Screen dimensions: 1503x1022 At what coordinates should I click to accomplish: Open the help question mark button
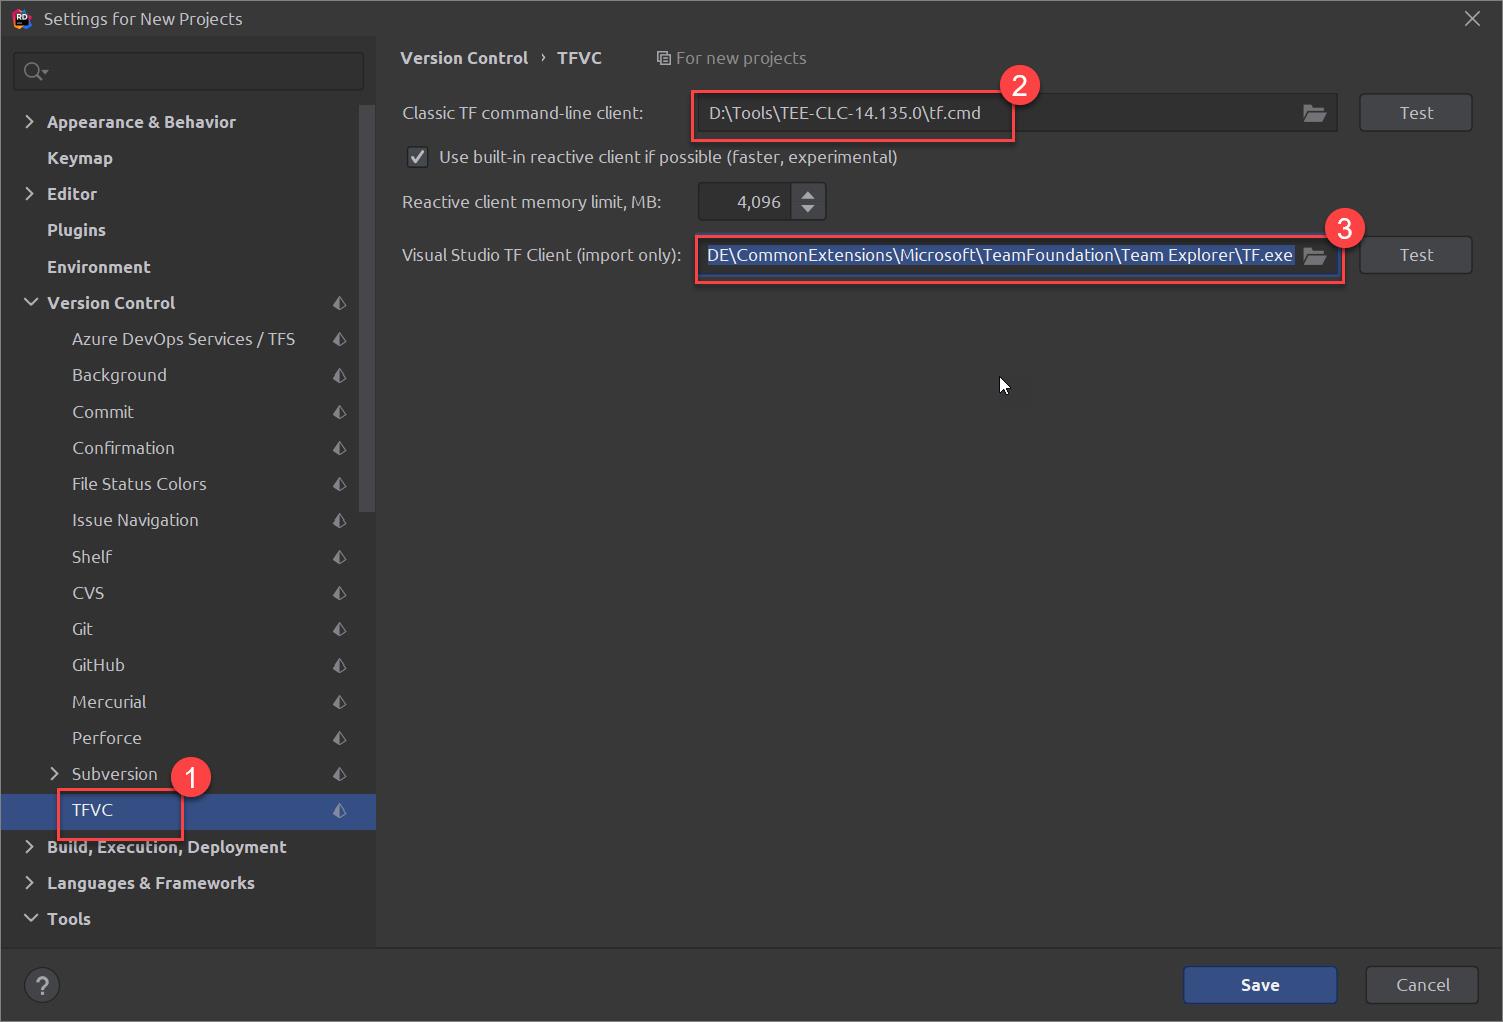pyautogui.click(x=42, y=985)
